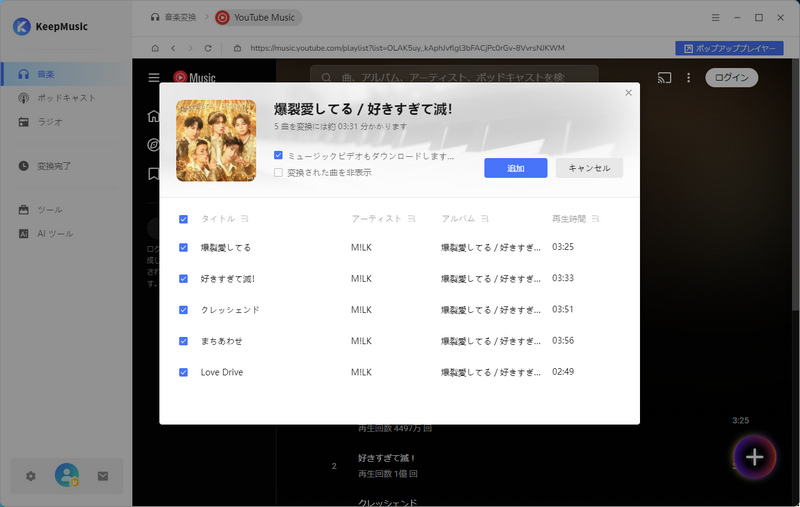The image size is (800, 507).
Task: Minimize the KeepMusic window
Action: (x=737, y=17)
